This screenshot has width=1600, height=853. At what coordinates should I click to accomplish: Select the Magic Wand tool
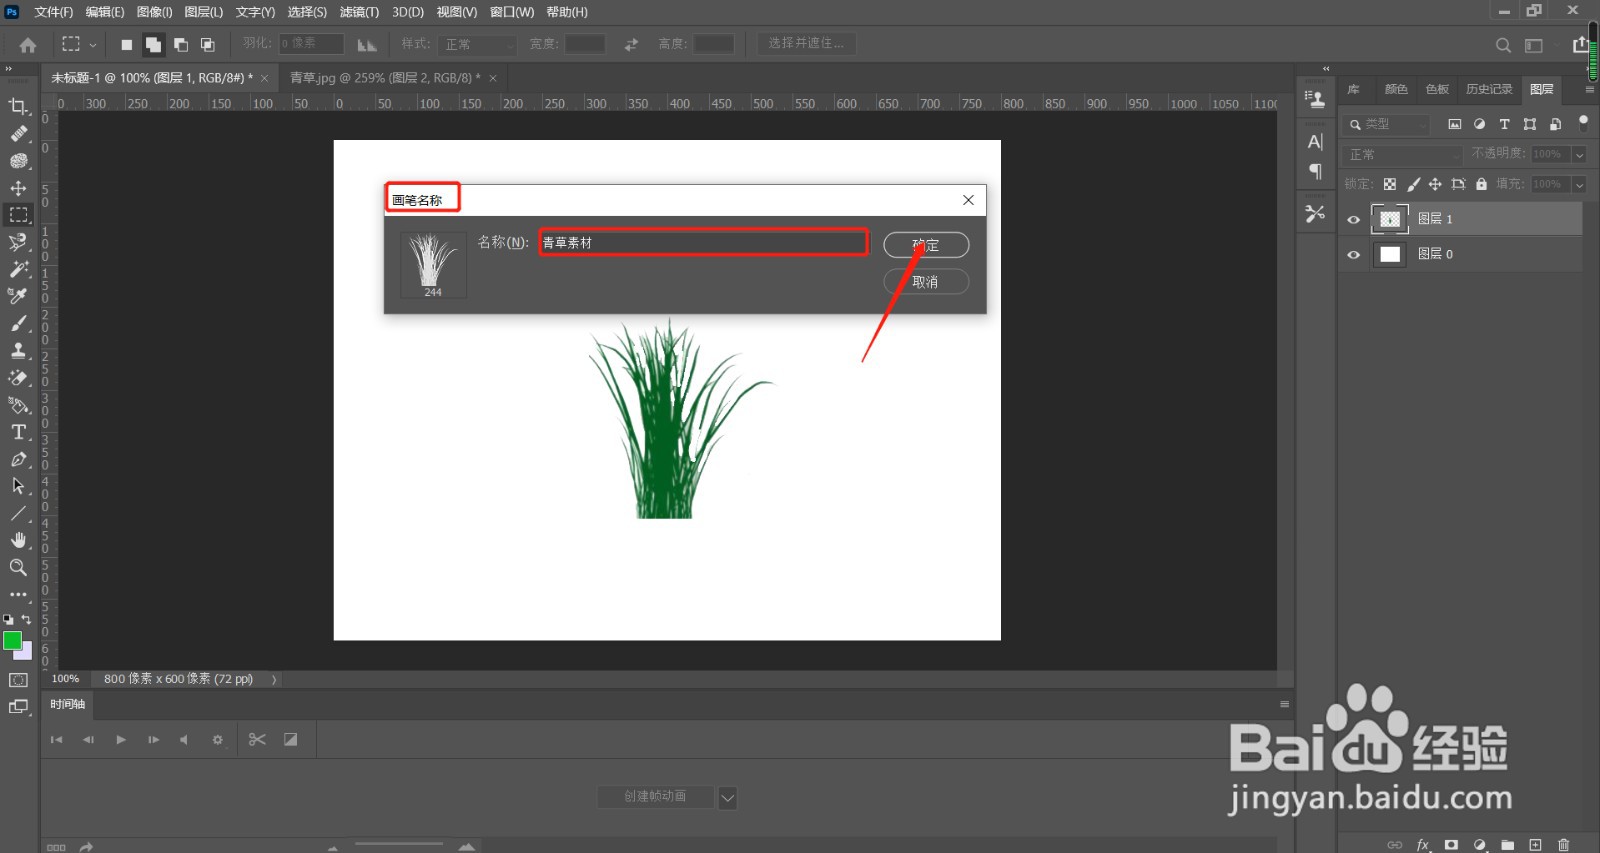click(x=18, y=269)
